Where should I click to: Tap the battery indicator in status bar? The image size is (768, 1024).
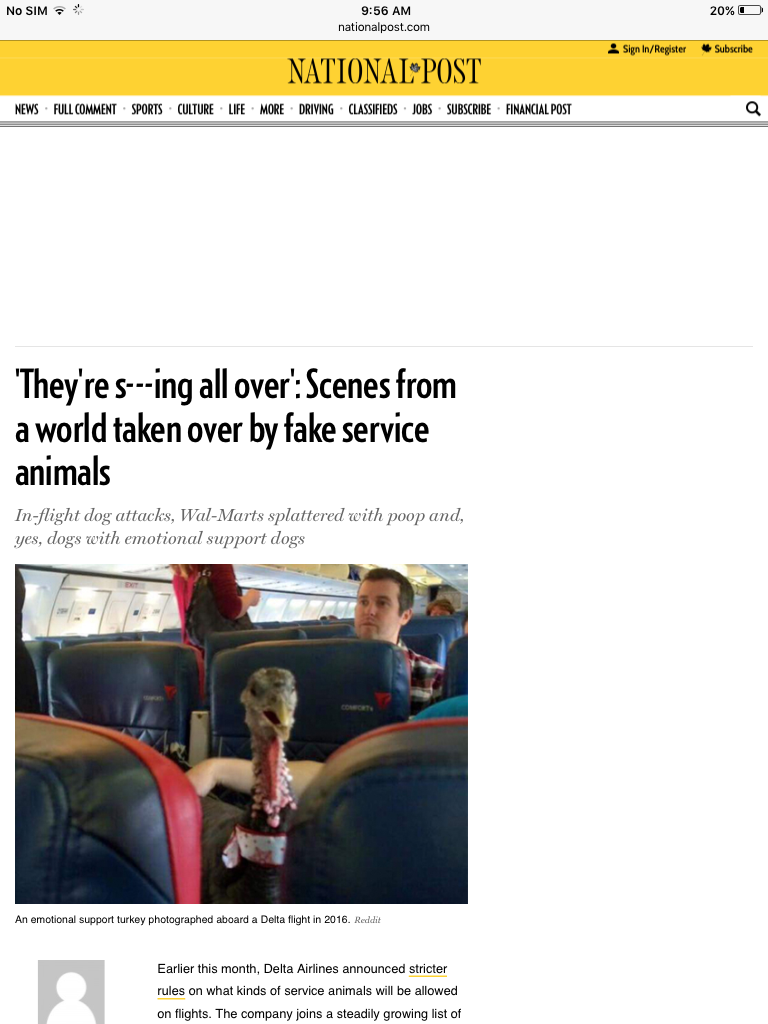click(750, 10)
